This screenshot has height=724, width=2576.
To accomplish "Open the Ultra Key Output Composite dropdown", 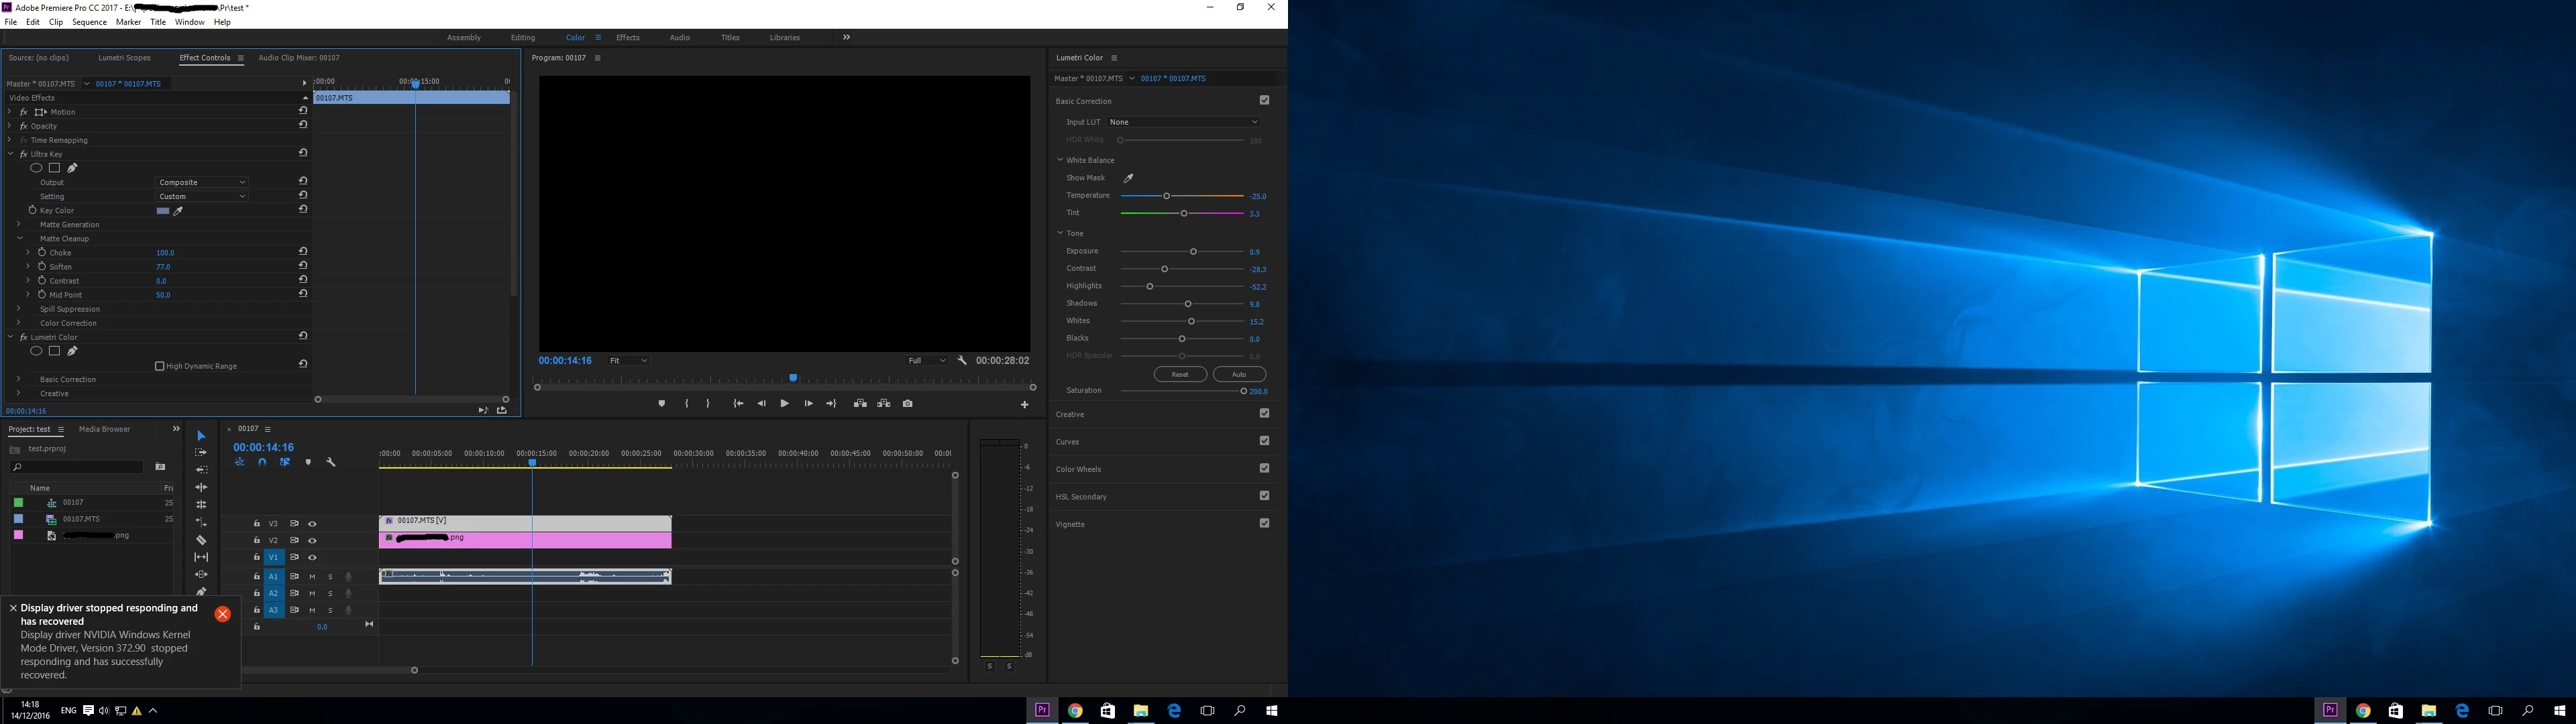I will pyautogui.click(x=202, y=182).
